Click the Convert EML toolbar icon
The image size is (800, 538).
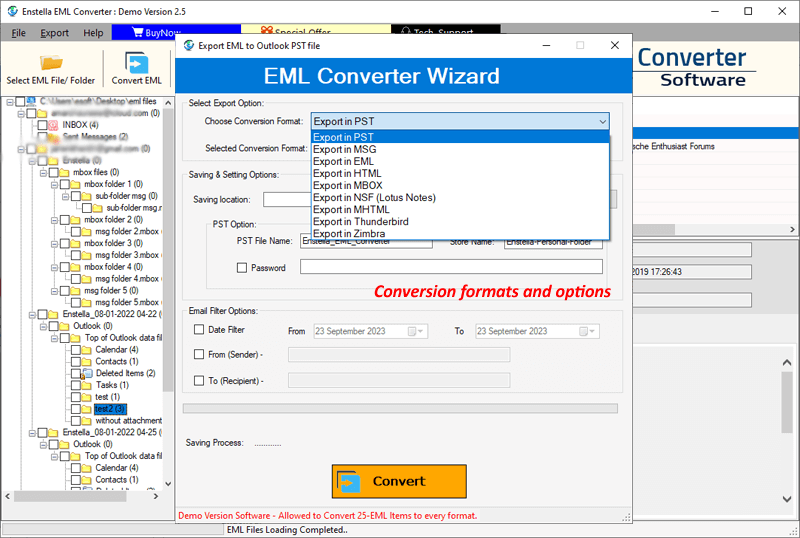tap(137, 63)
